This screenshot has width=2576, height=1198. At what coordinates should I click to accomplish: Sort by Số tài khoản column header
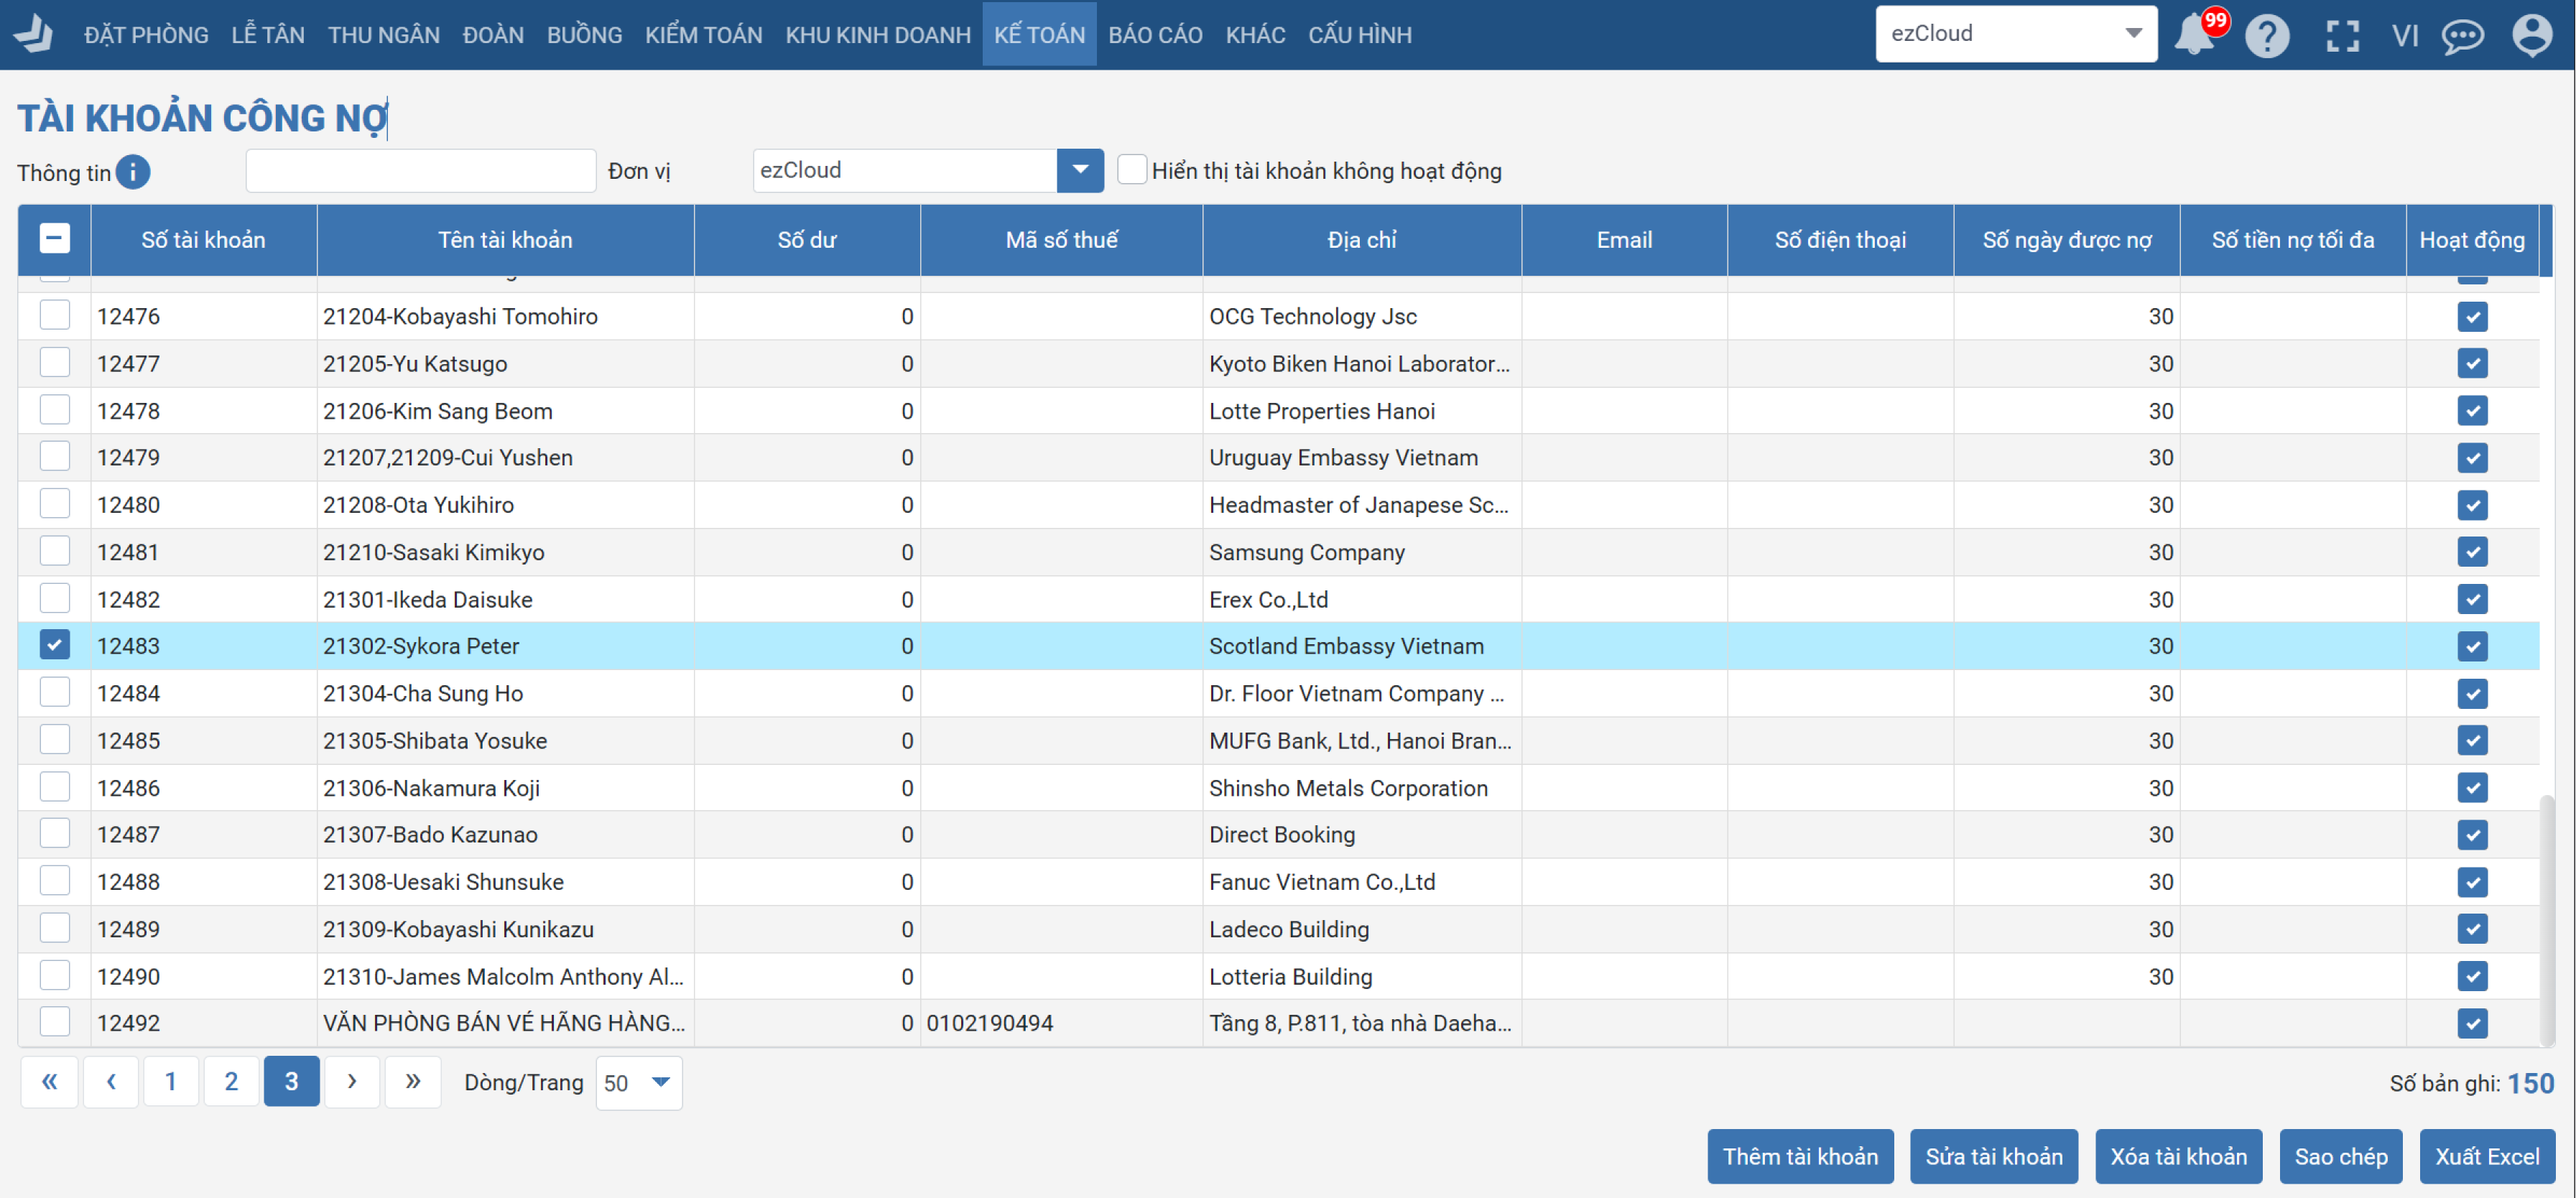point(203,240)
